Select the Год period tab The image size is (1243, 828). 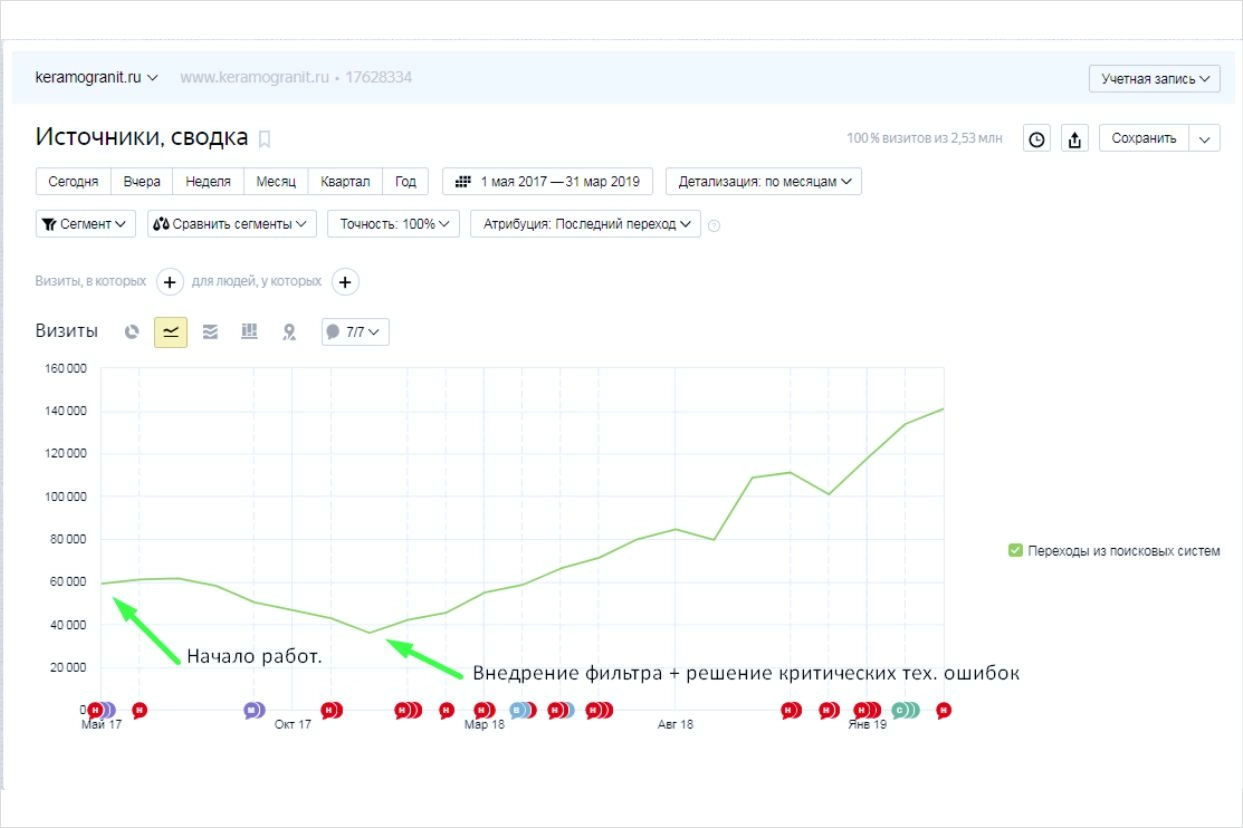(406, 182)
